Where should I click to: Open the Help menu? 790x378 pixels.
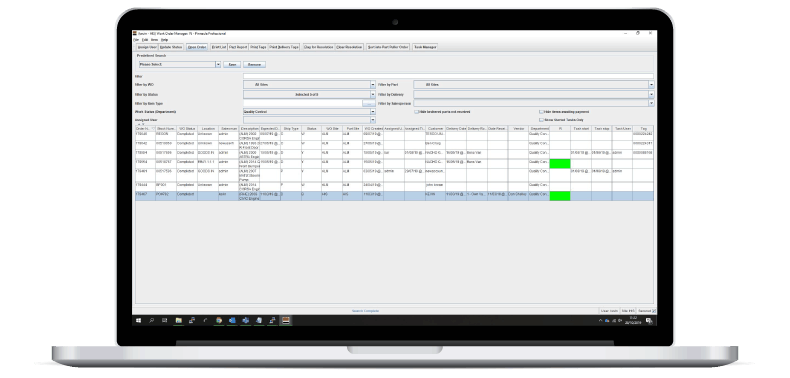point(164,39)
